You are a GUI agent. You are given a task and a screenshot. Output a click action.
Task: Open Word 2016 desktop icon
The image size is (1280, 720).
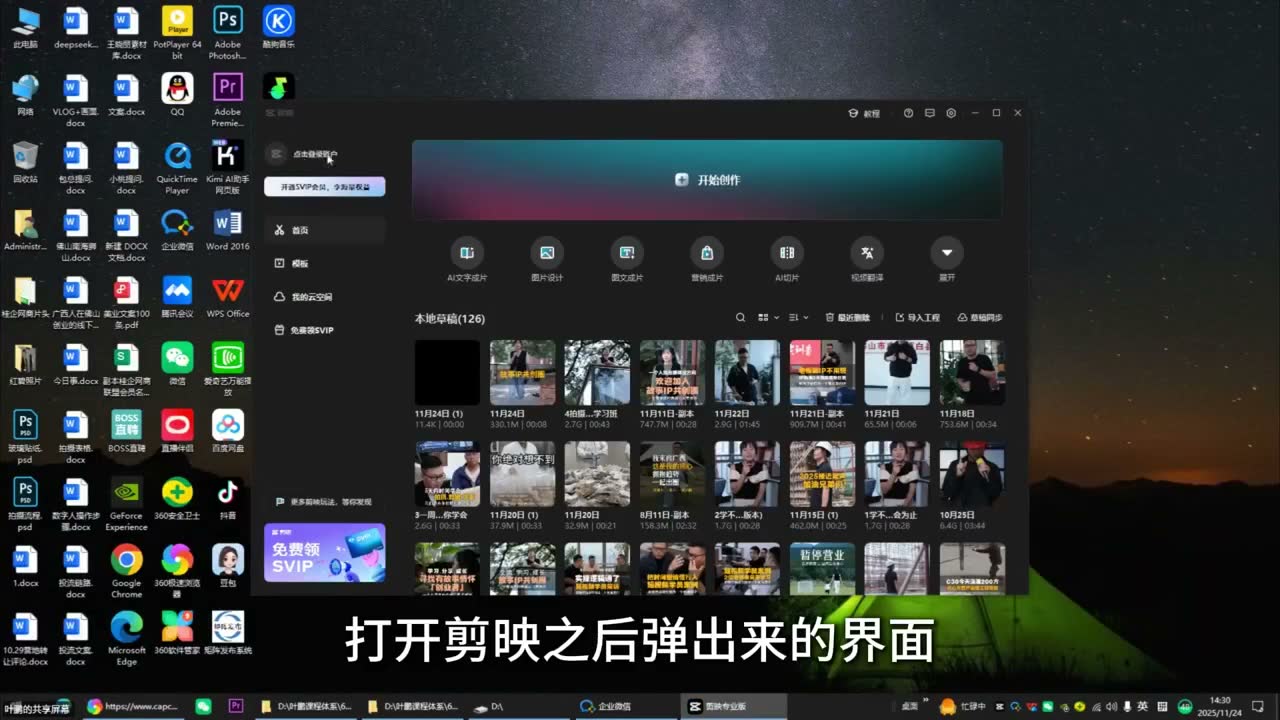pos(227,229)
